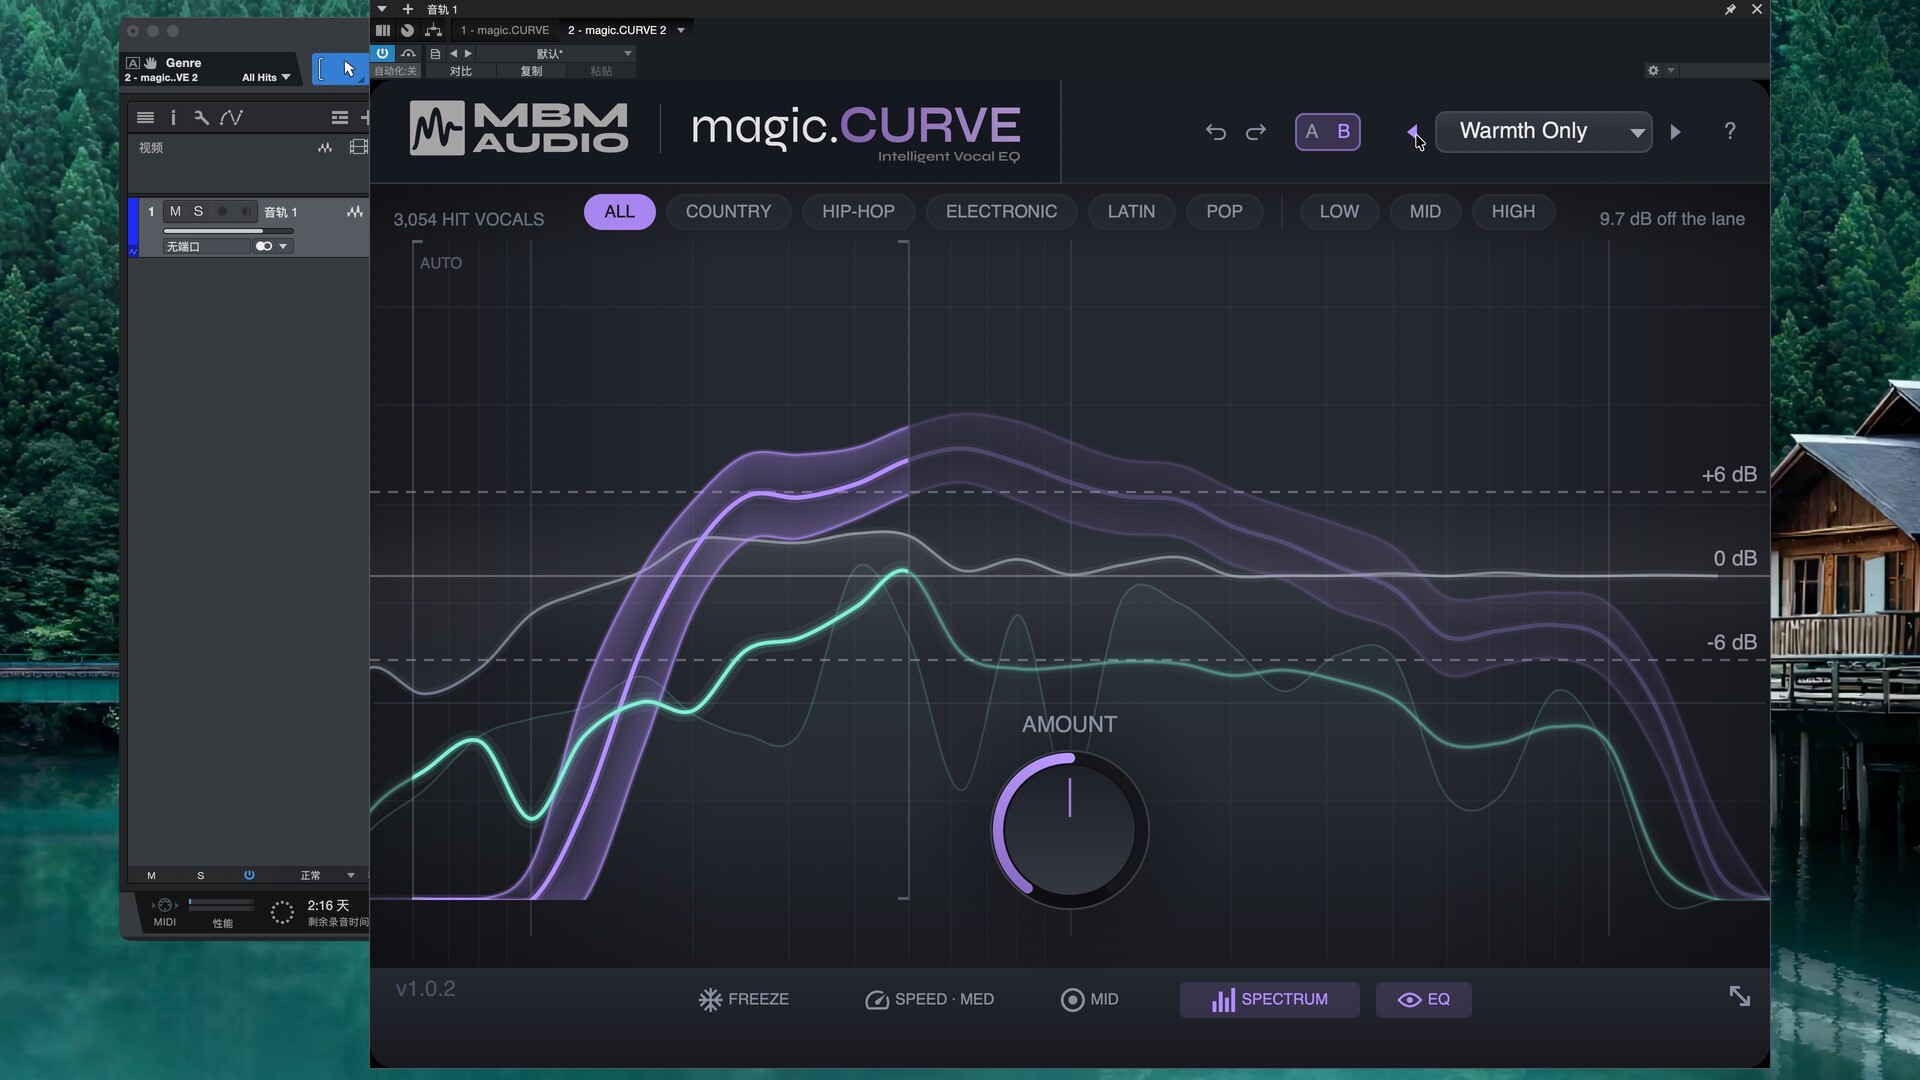Open the wrench options icon
The image size is (1920, 1080).
[x=201, y=117]
